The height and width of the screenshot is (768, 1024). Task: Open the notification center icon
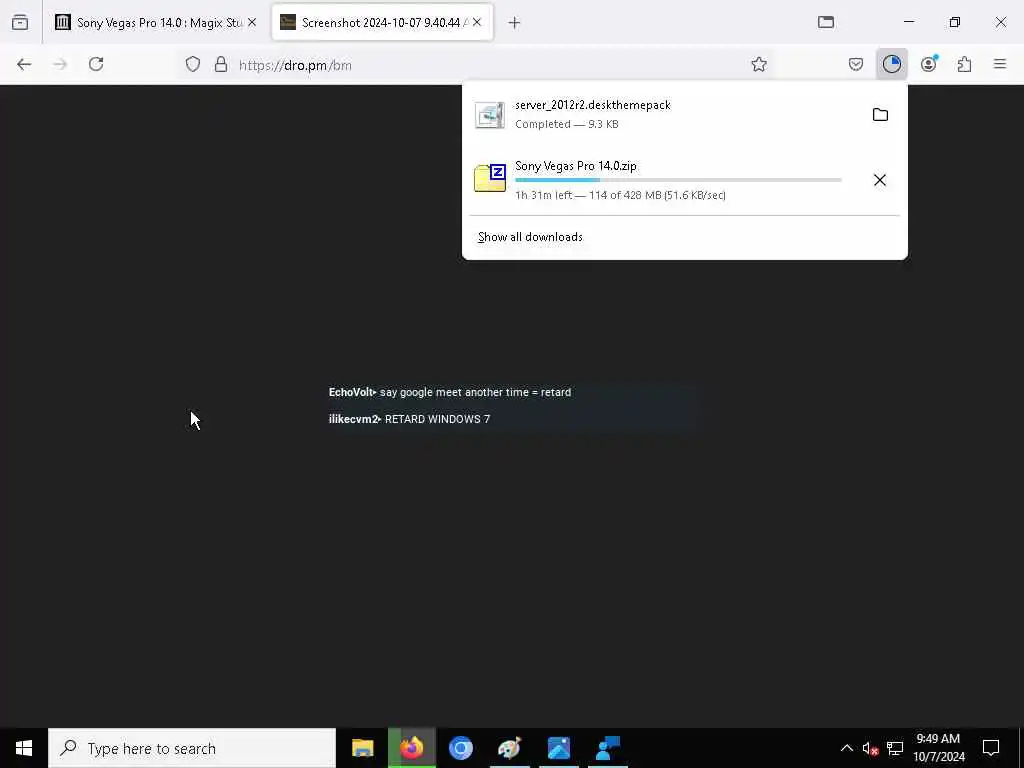pos(991,748)
